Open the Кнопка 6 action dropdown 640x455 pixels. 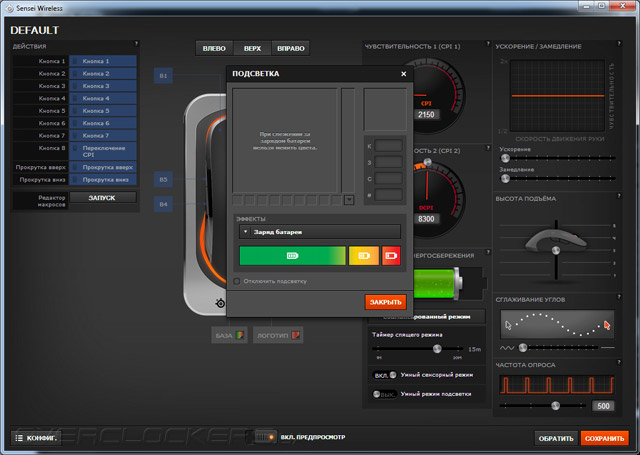(x=102, y=123)
